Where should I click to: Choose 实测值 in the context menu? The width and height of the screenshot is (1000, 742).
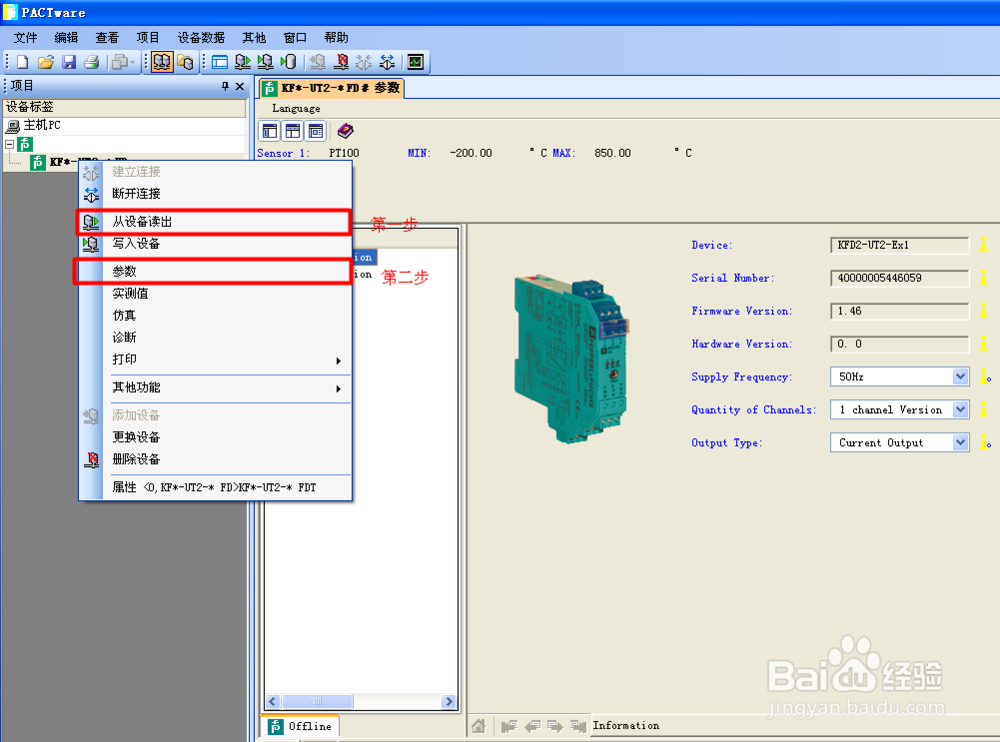click(216, 293)
